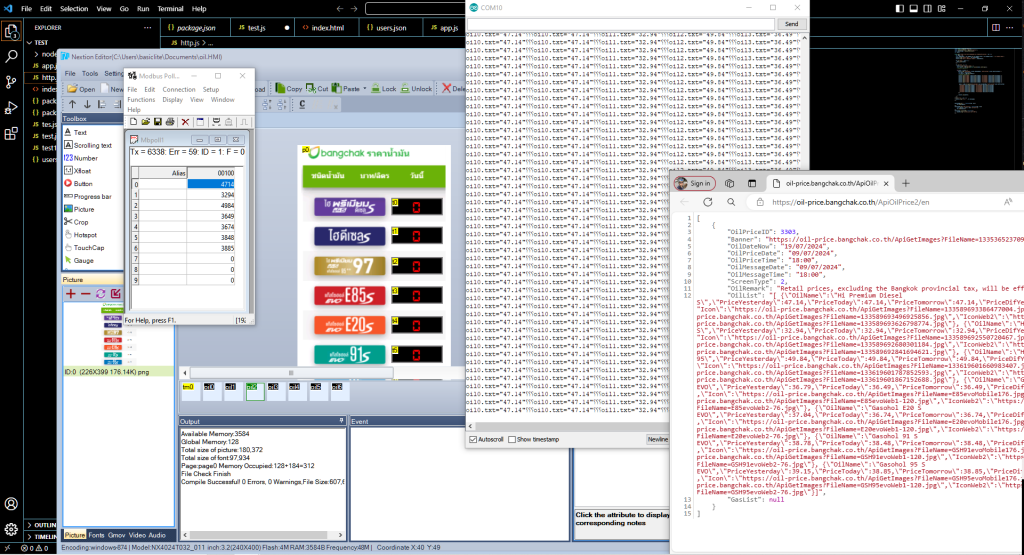The image size is (1024, 555).
Task: Open the Paste dropdown arrow in Nextion
Action: pos(365,88)
